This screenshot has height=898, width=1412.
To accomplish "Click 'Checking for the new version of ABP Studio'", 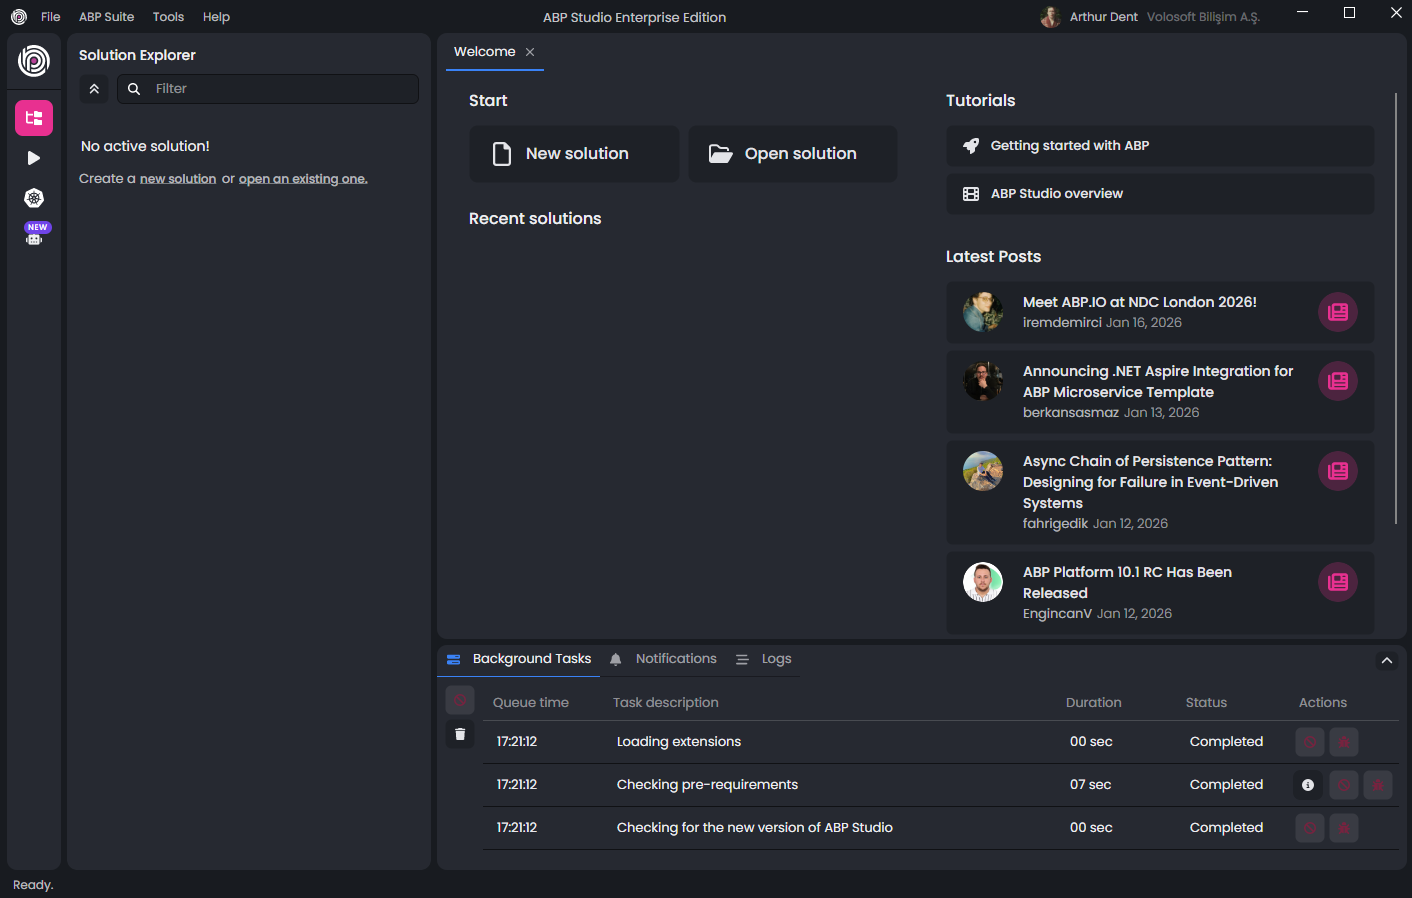I will click(755, 828).
